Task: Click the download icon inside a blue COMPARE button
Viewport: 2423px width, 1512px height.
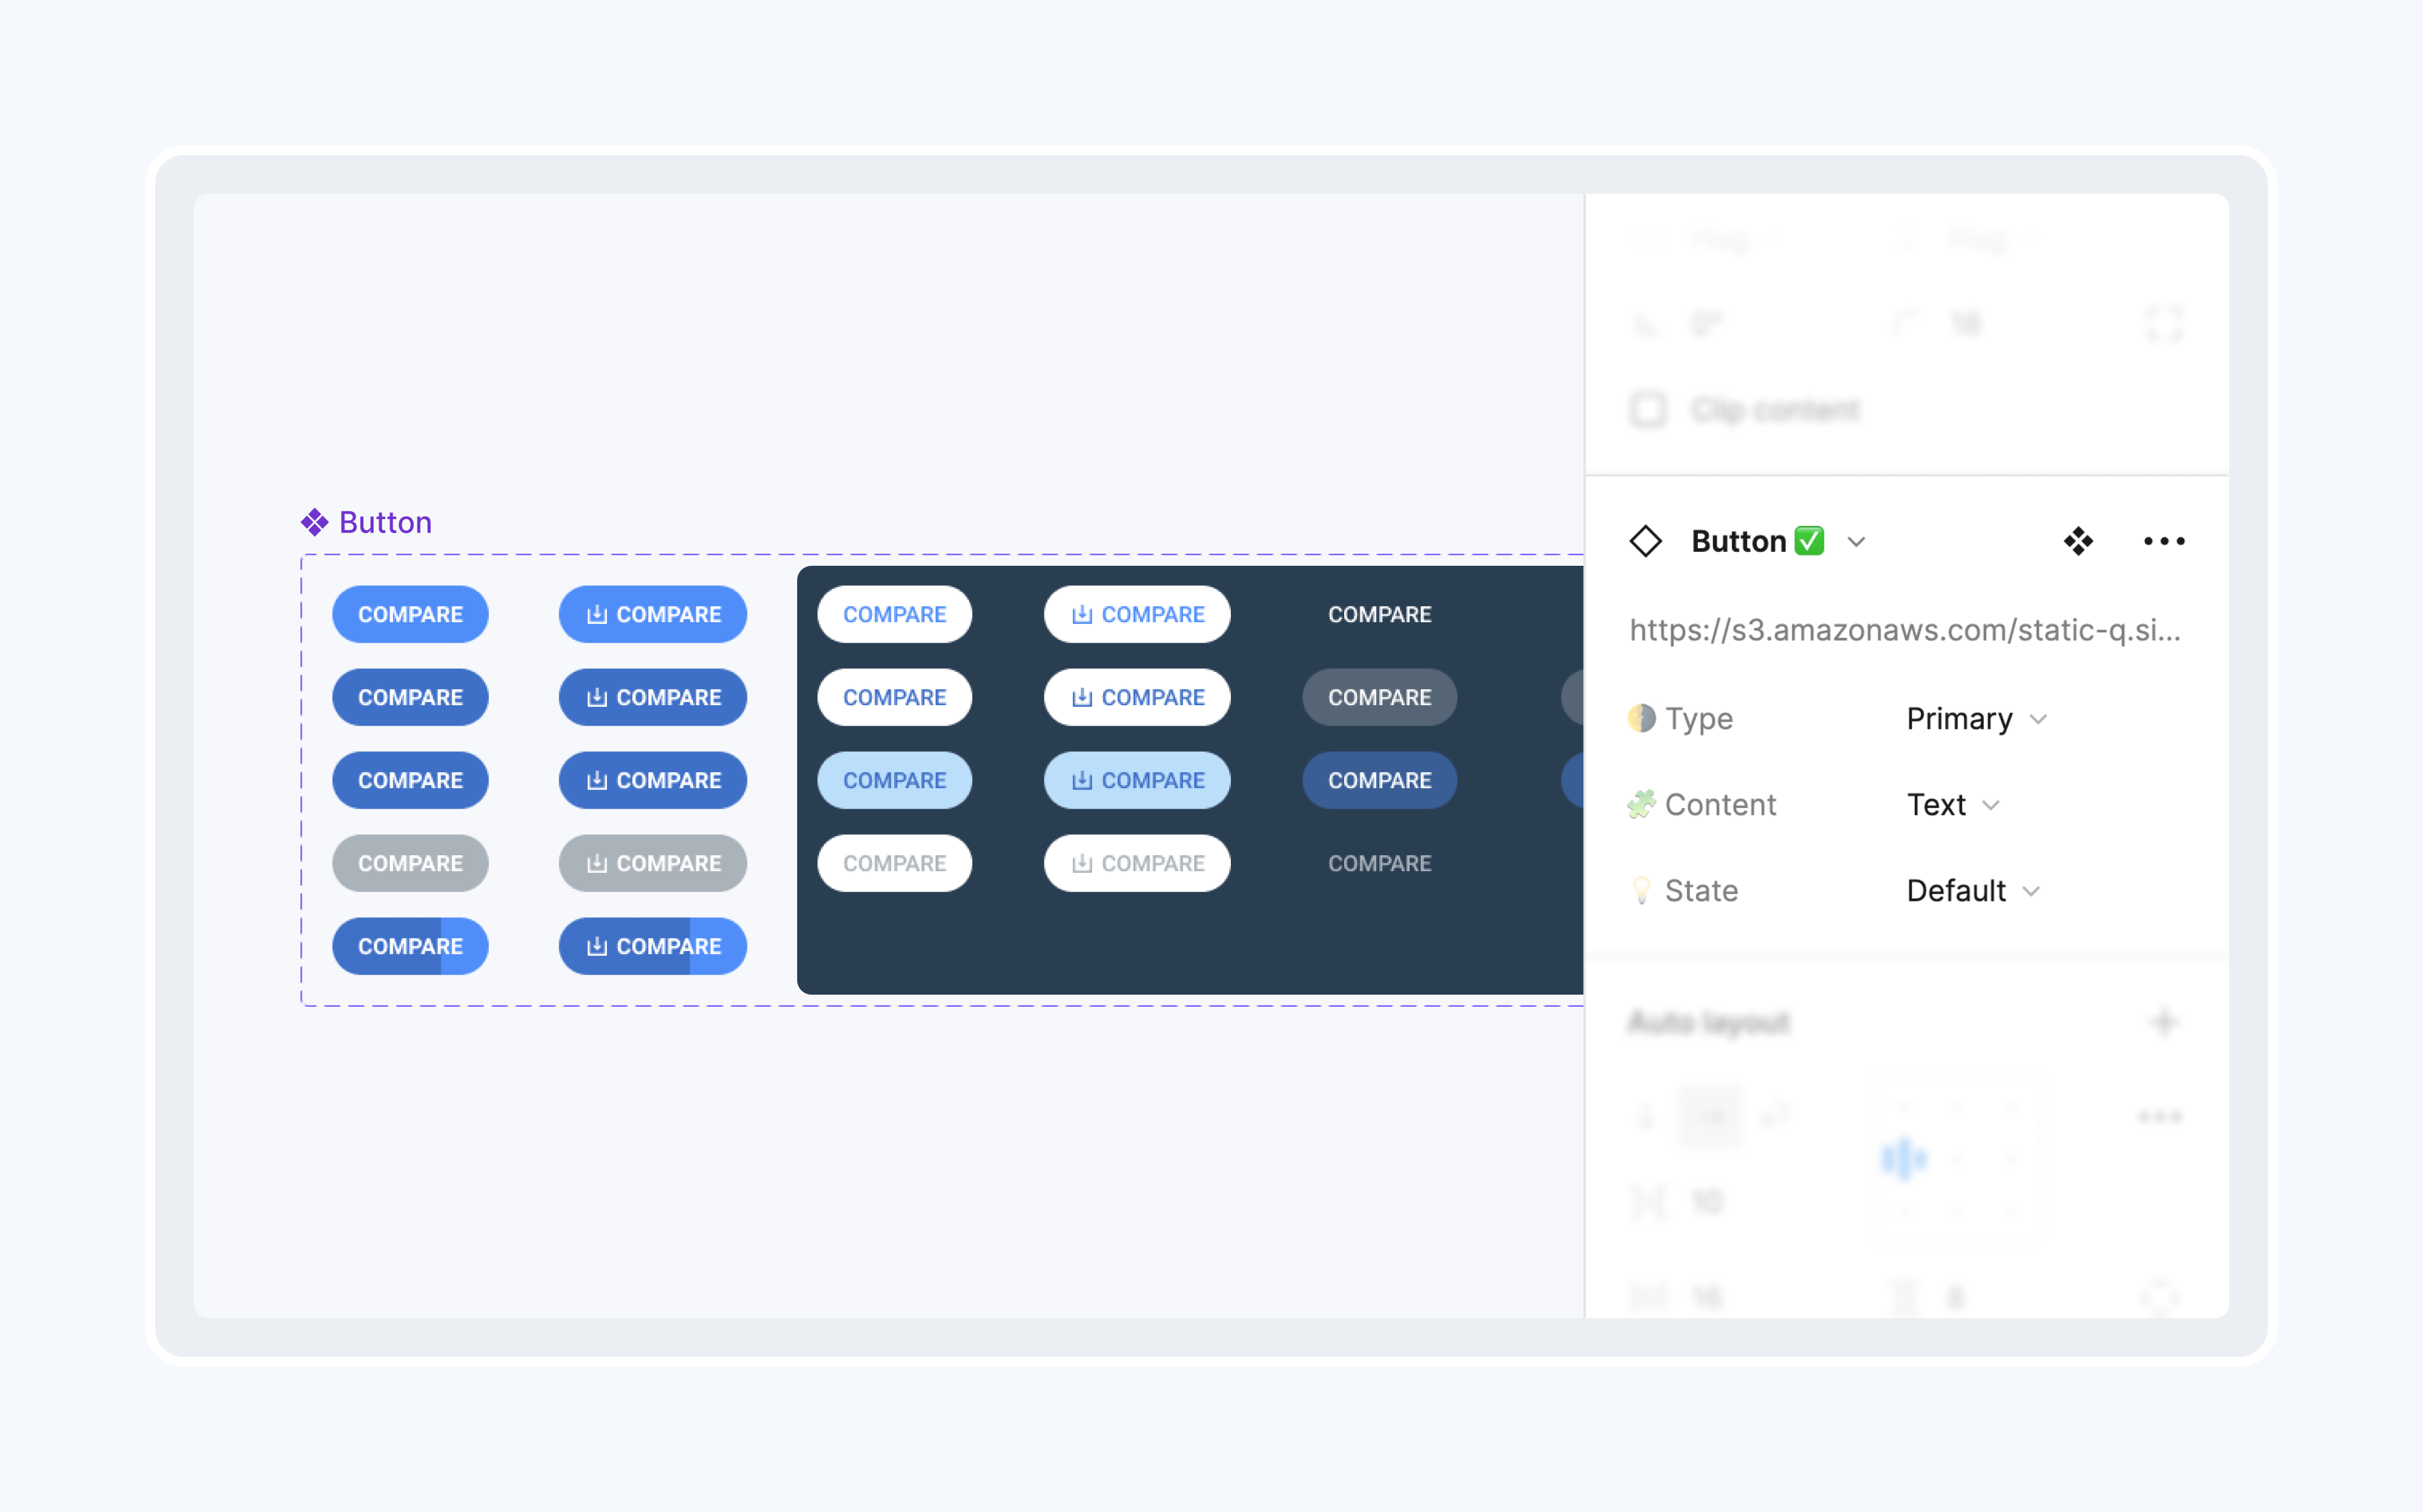Action: (597, 614)
